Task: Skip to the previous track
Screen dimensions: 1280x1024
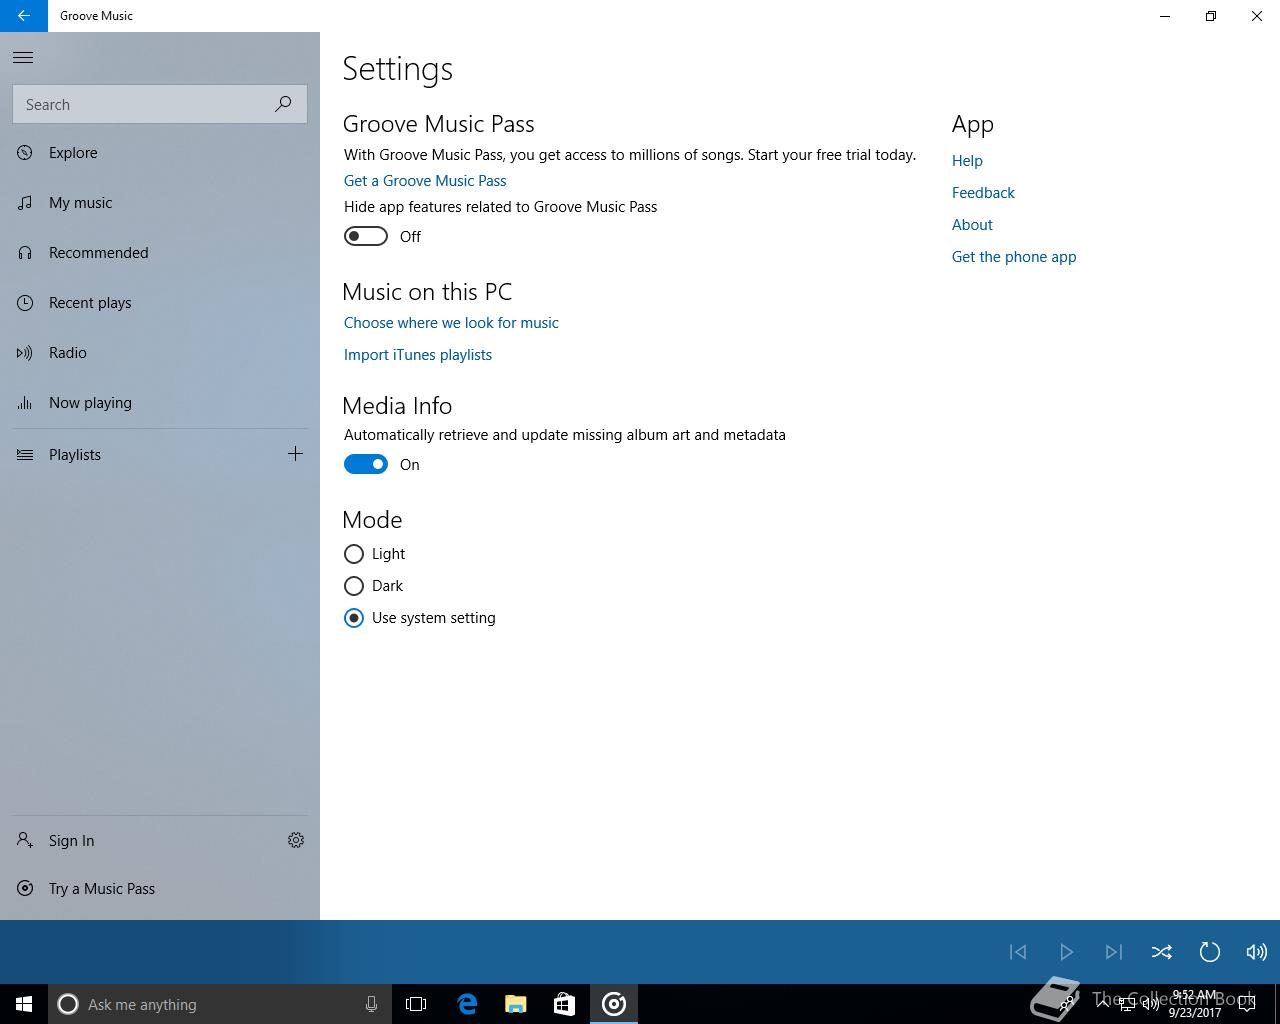Action: [1018, 952]
